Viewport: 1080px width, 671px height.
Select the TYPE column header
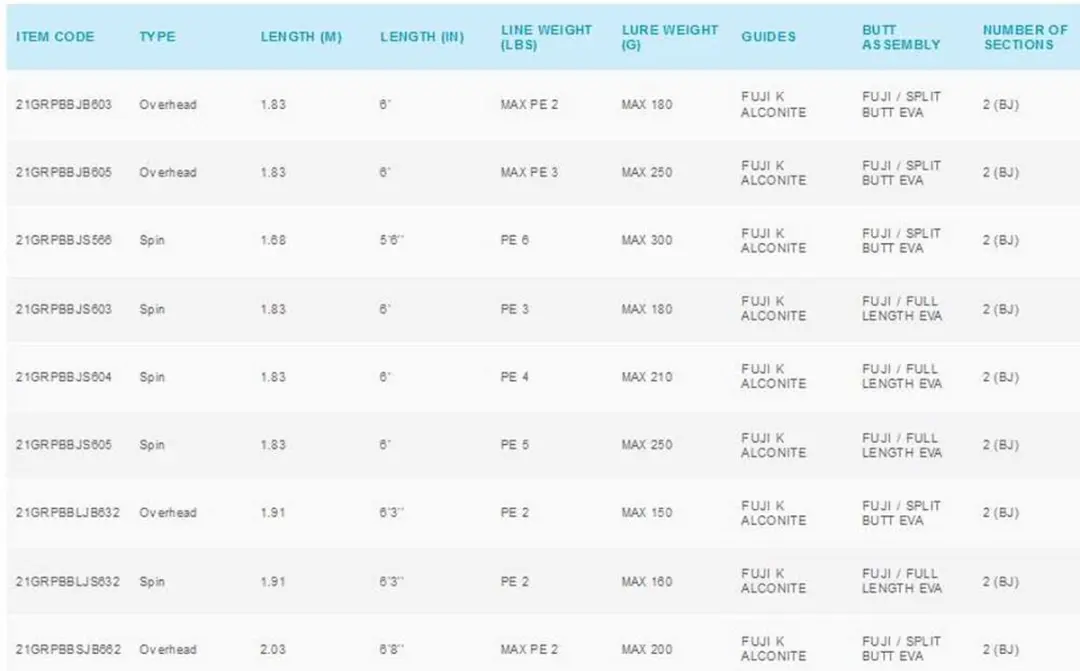pyautogui.click(x=157, y=37)
